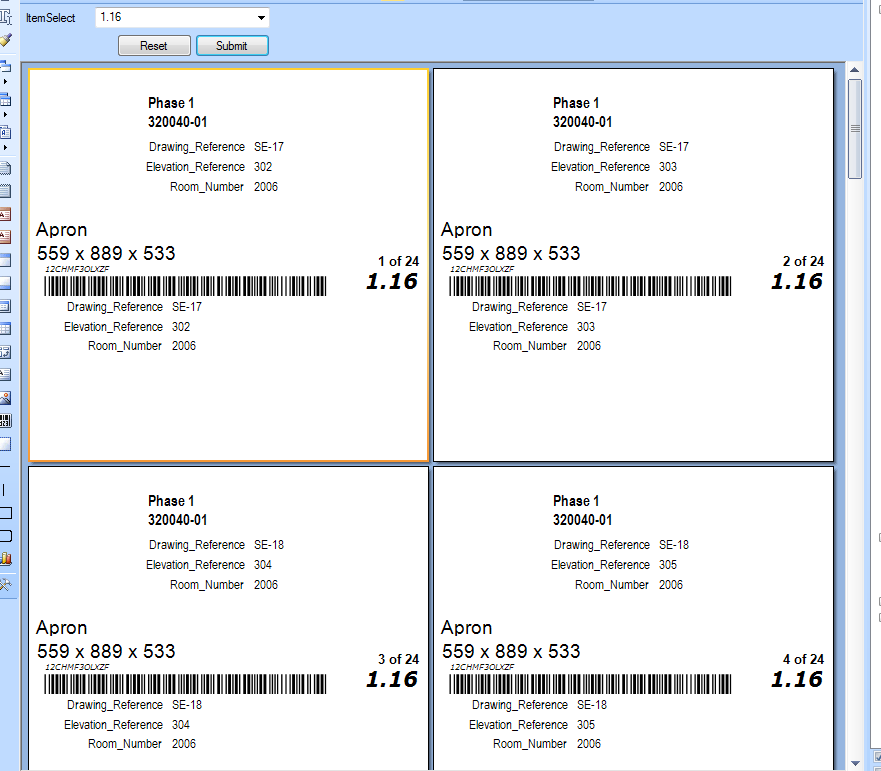881x771 pixels.
Task: Select the horizontal line drawing tool
Action: pos(4,467)
